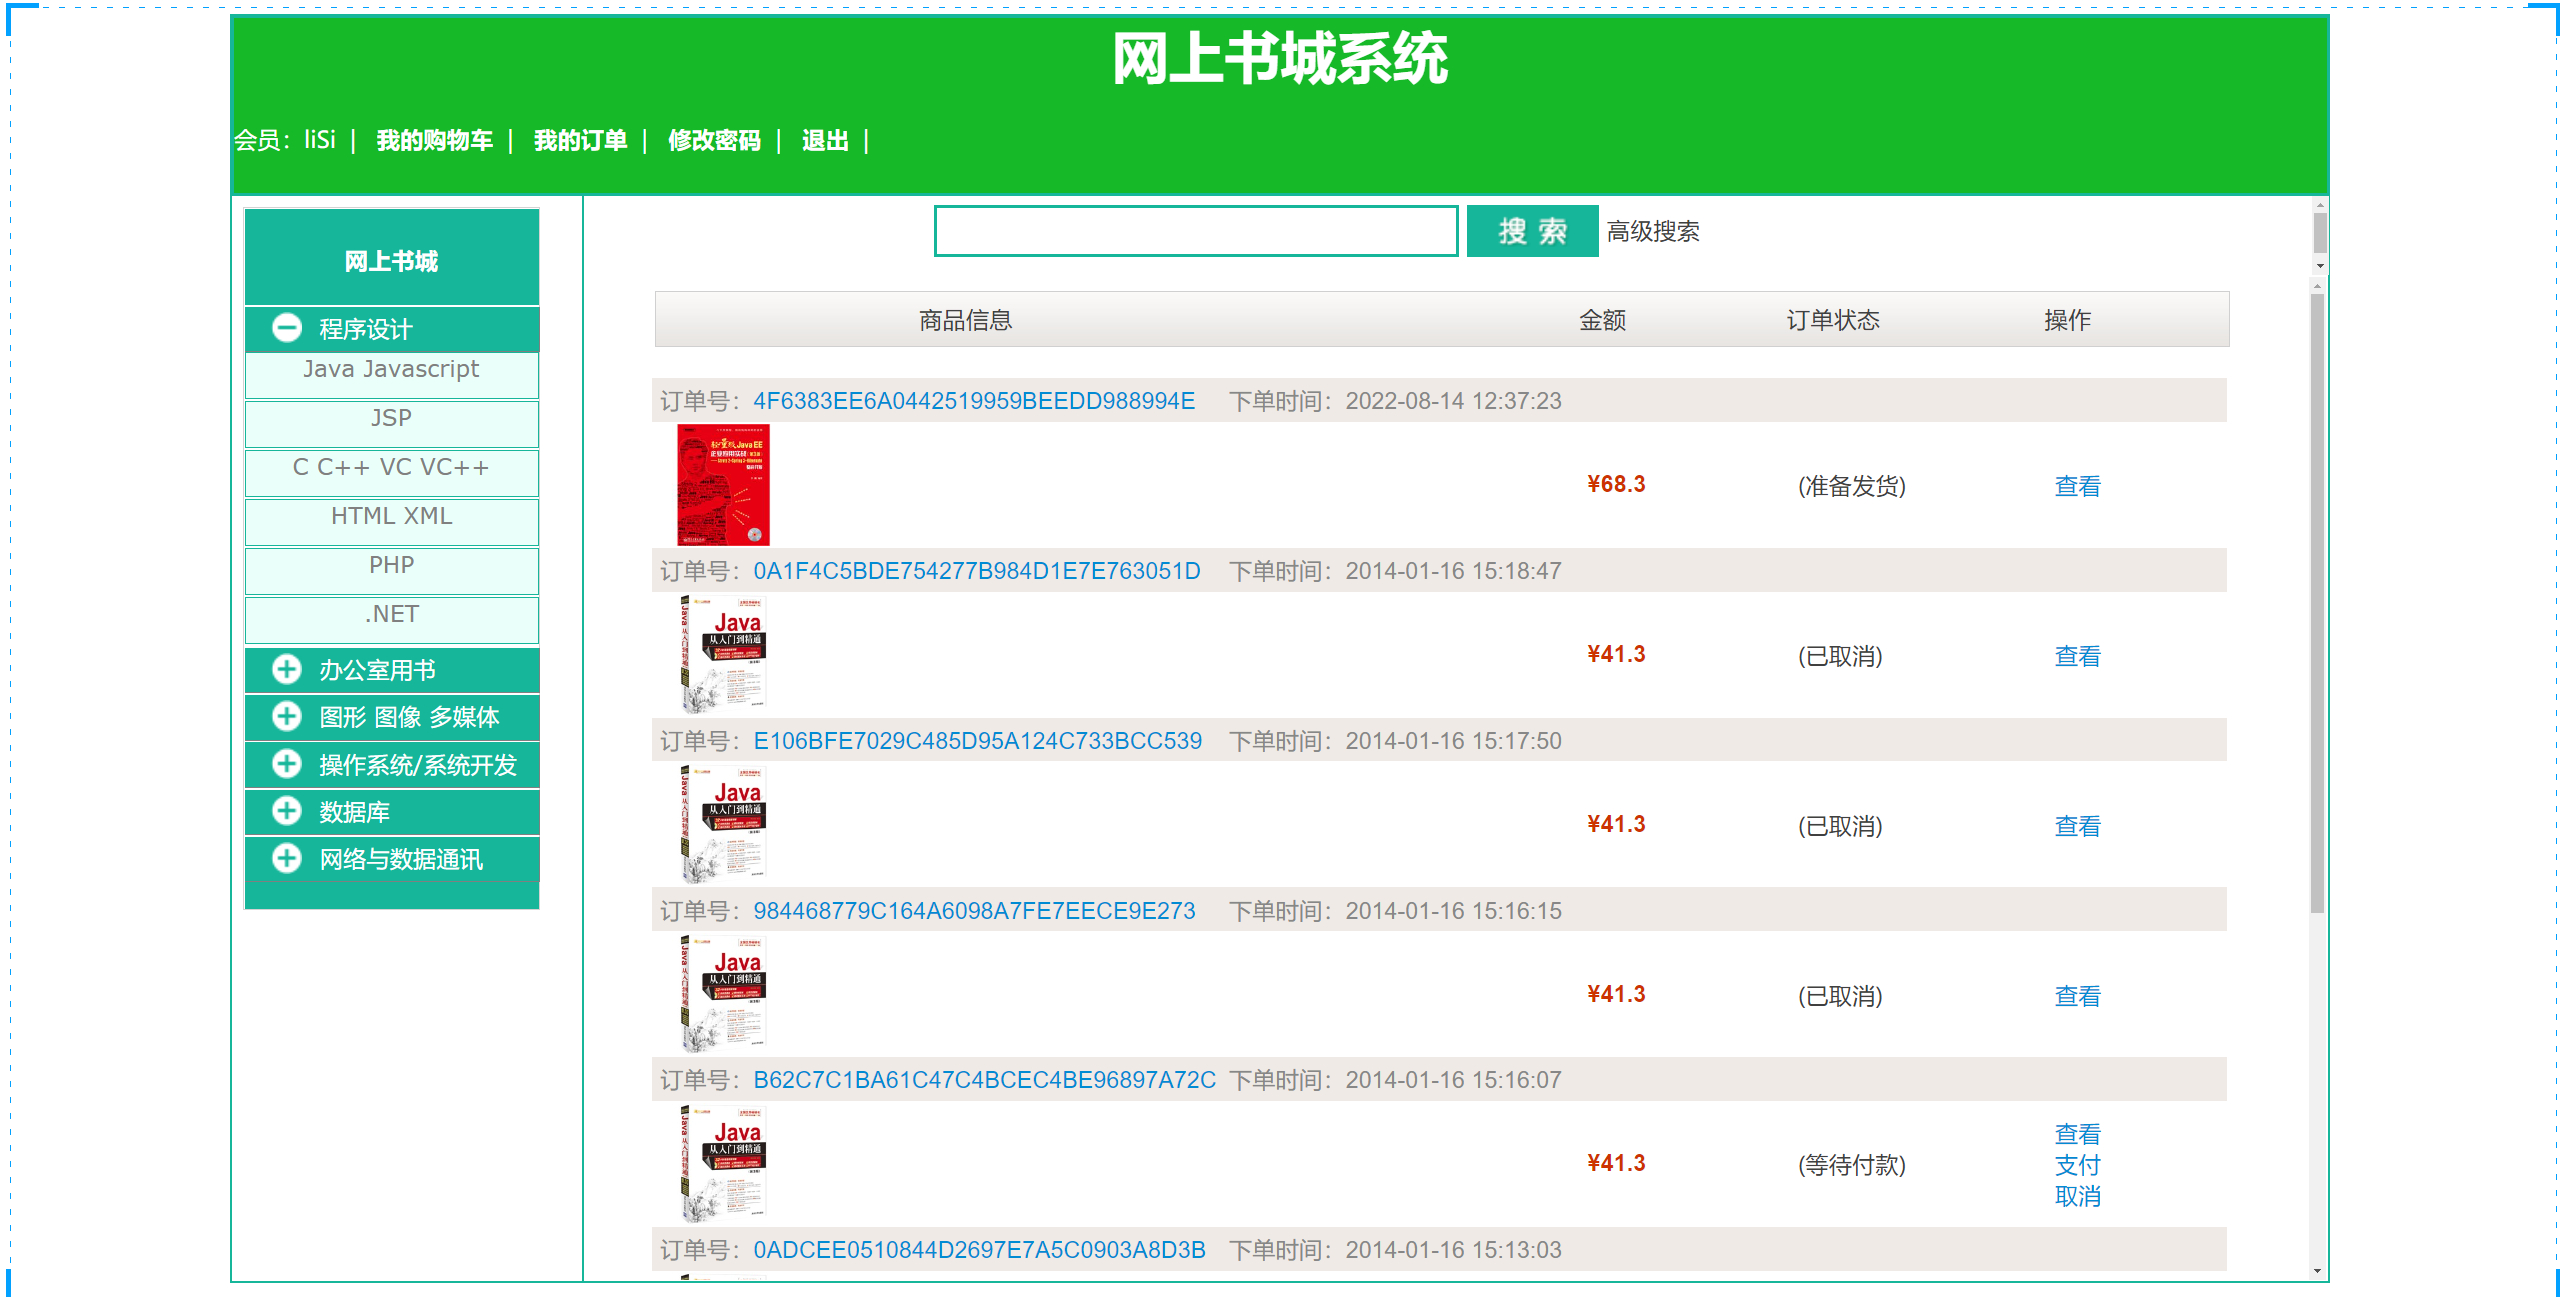The height and width of the screenshot is (1297, 2560).
Task: Click the Java book cover in order 0A1F4C5B
Action: point(723,655)
